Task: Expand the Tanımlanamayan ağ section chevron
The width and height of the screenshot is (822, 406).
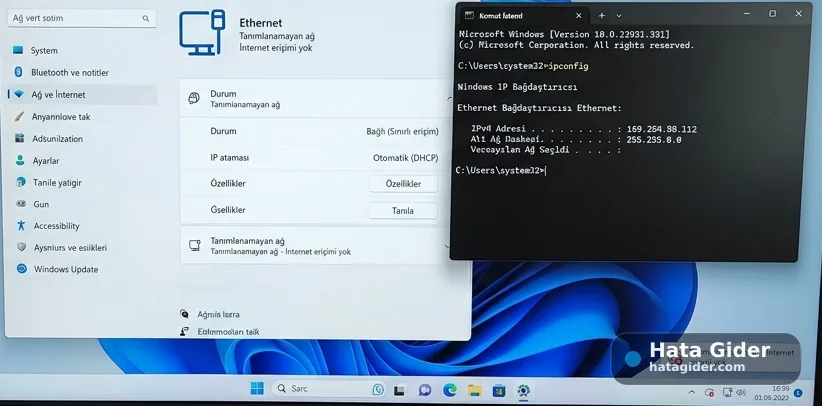Action: point(447,245)
